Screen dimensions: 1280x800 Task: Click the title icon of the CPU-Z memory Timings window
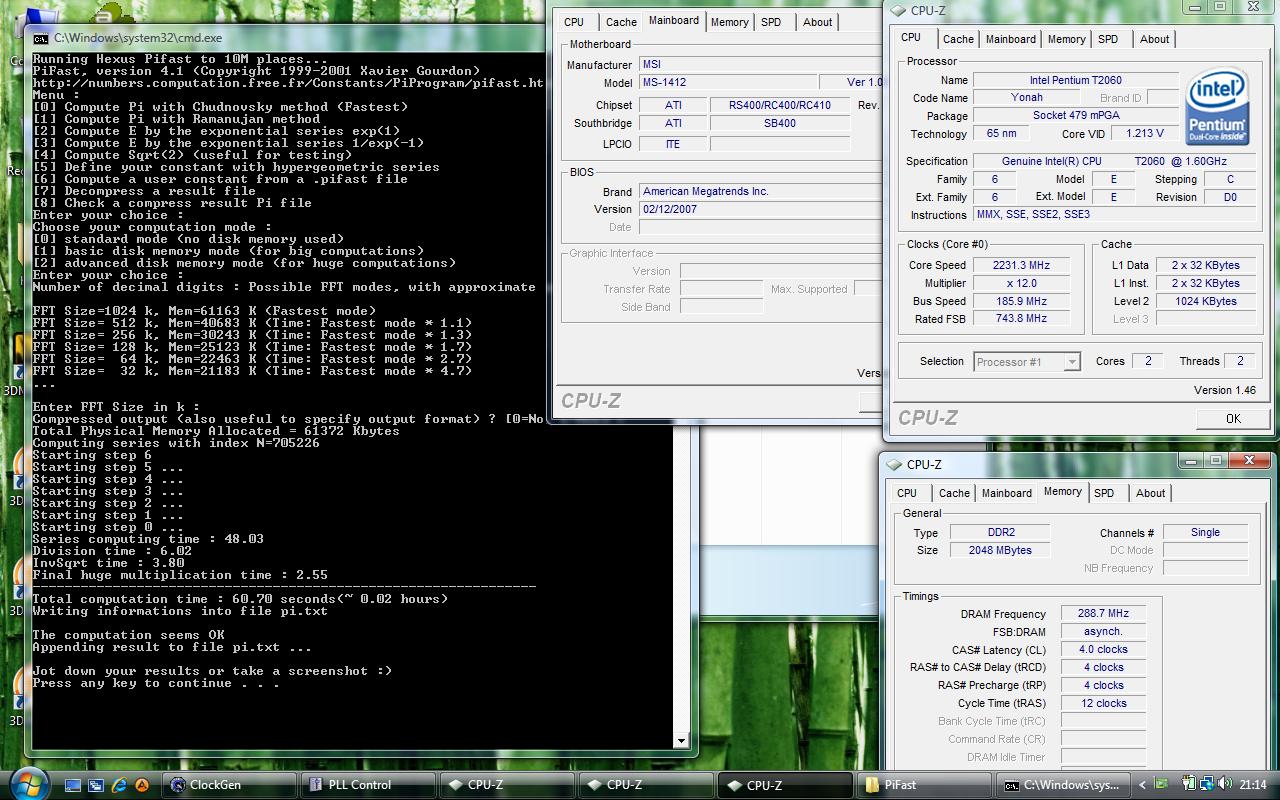(892, 464)
